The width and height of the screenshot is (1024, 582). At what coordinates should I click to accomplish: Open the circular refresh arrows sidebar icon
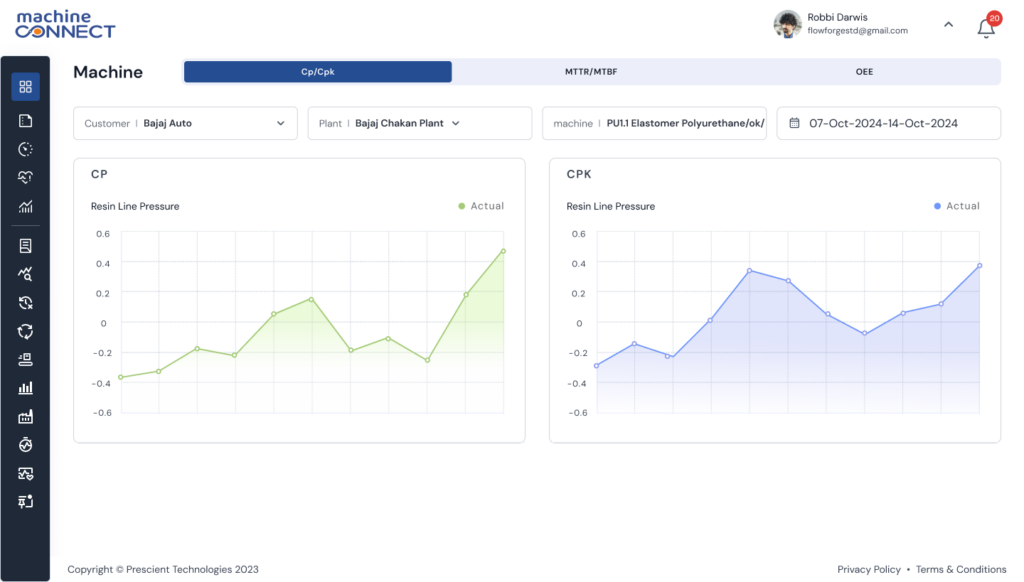coord(25,330)
